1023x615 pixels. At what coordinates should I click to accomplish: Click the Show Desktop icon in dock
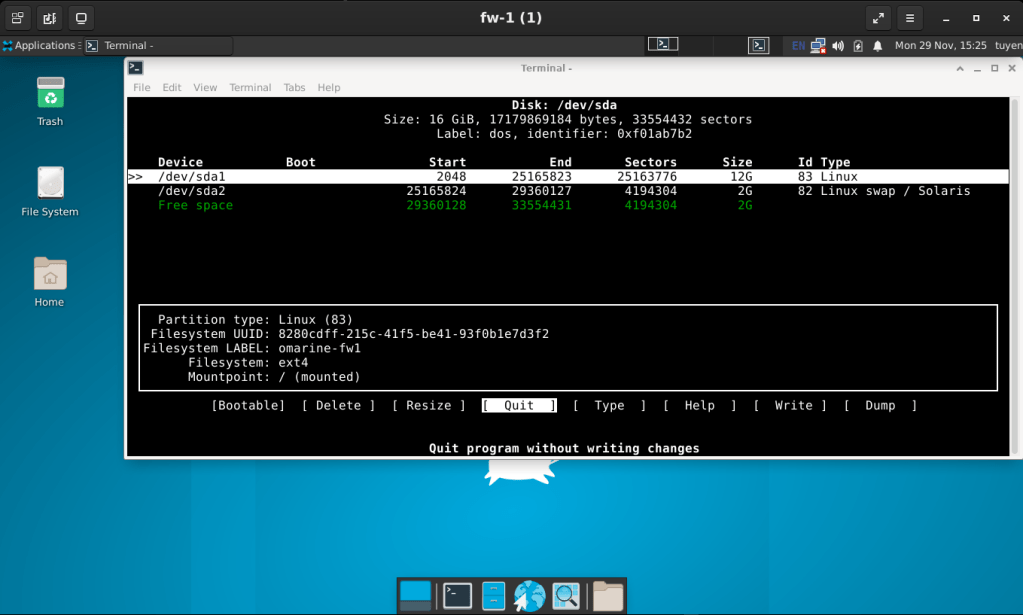[415, 596]
